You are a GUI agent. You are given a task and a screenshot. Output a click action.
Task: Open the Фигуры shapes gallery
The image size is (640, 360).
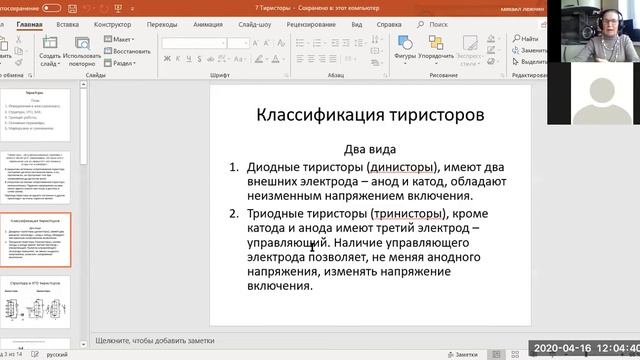coord(405,51)
